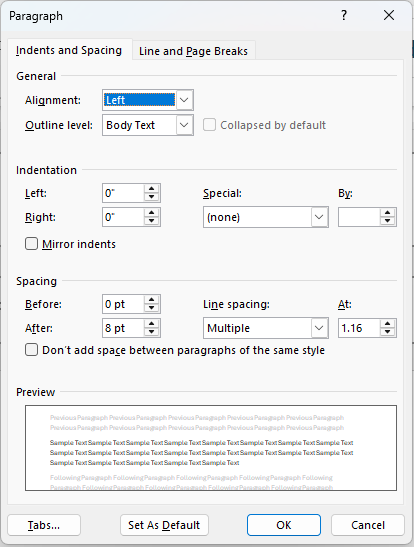Open the Tabs... dialog button
The image size is (414, 547).
click(44, 525)
